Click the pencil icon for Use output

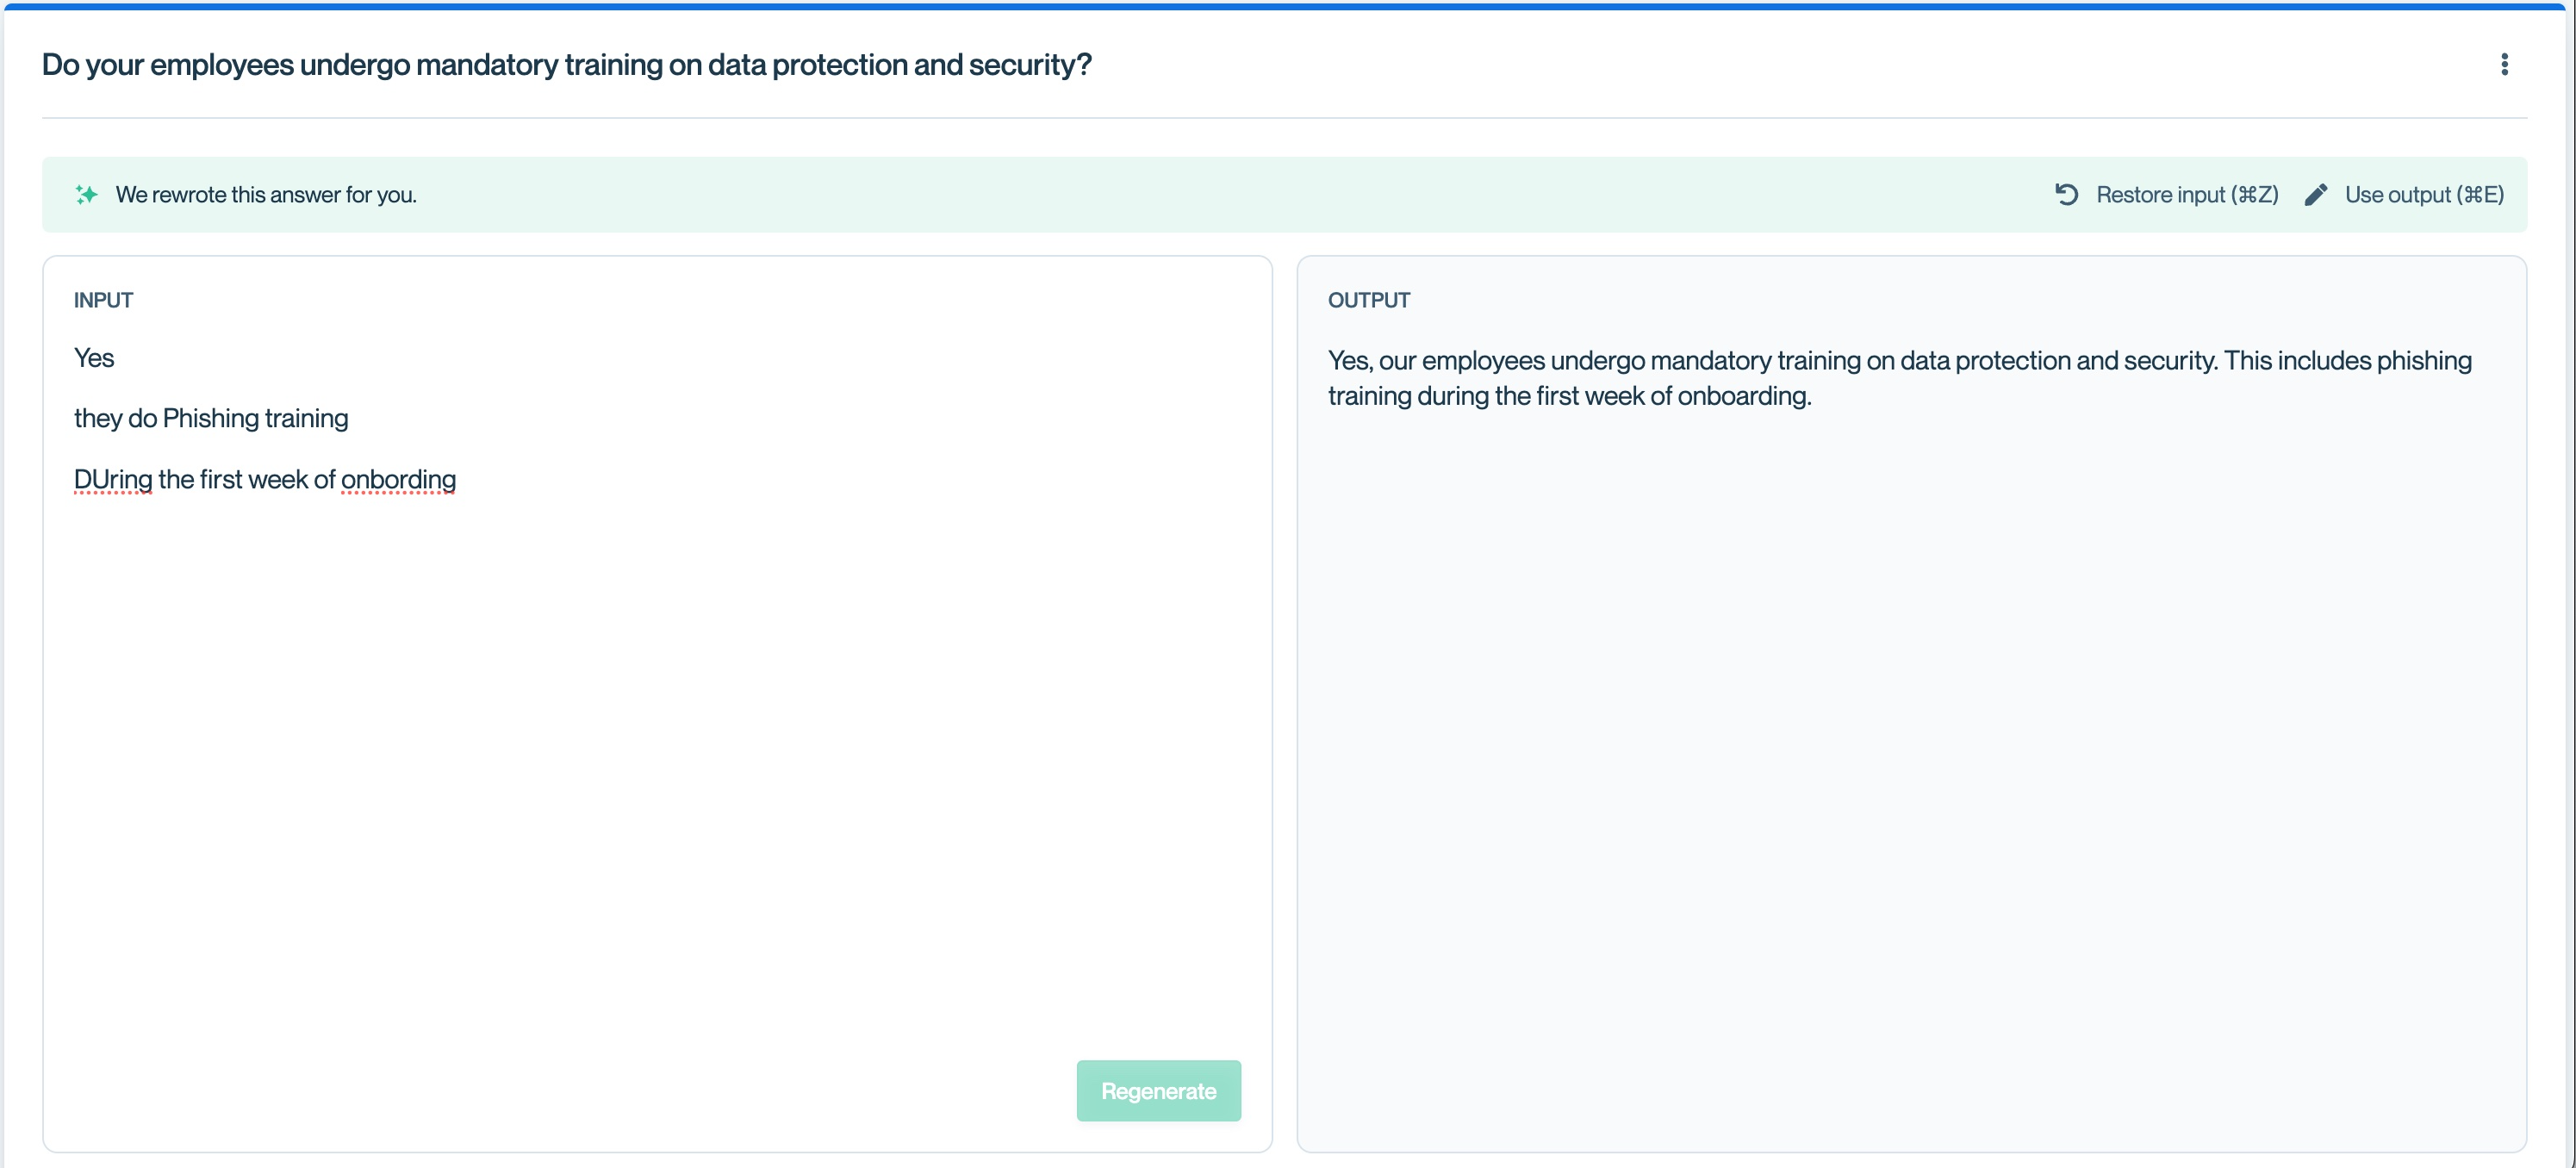pos(2315,194)
